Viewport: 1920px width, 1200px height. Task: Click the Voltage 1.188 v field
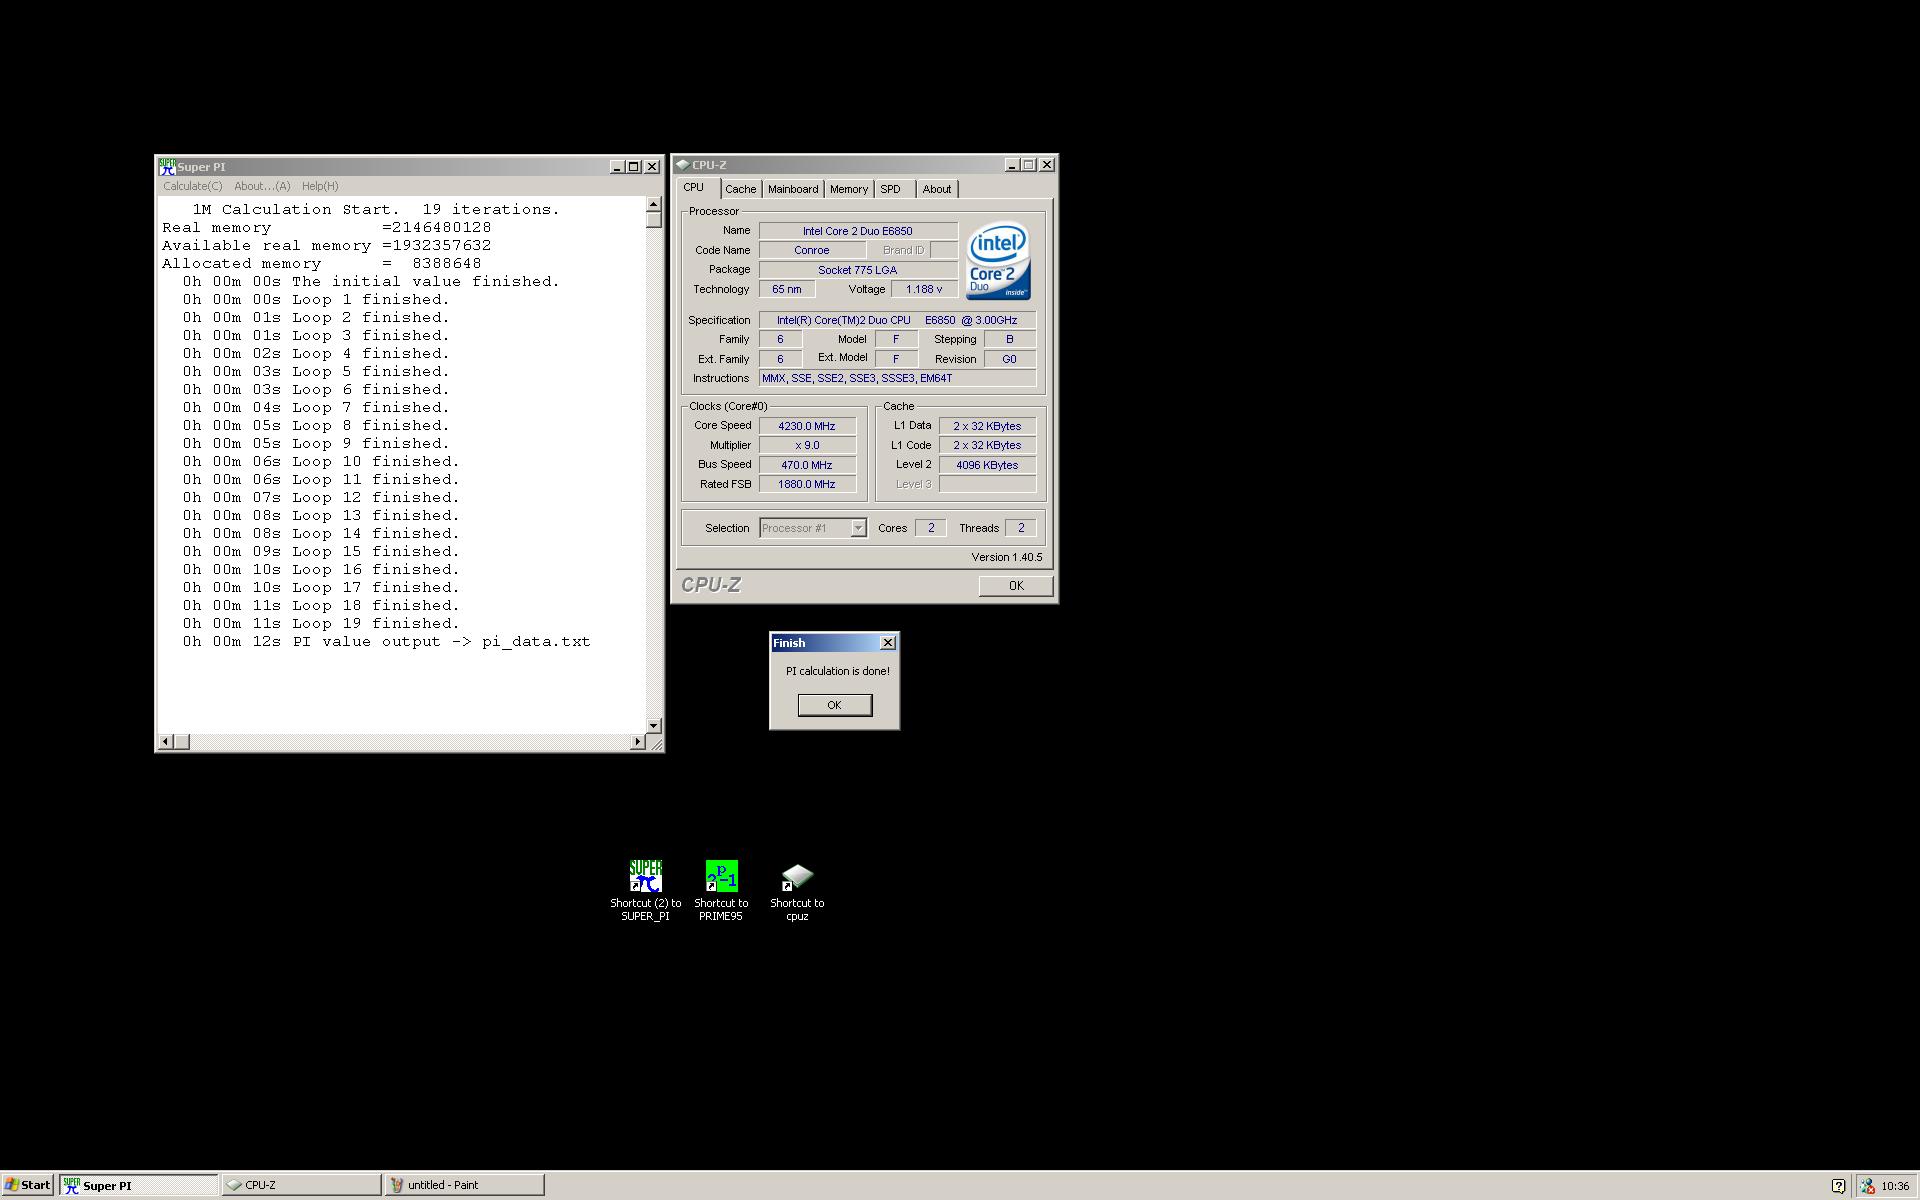point(924,289)
